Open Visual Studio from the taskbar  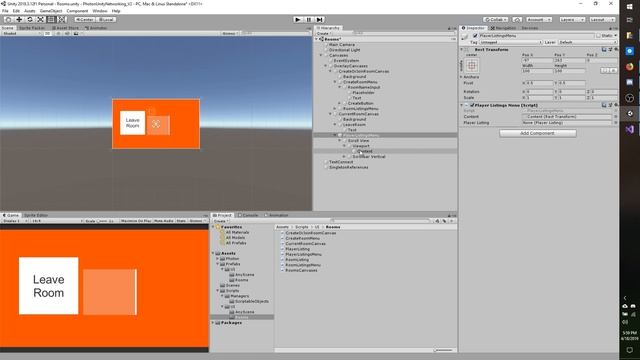(x=629, y=129)
